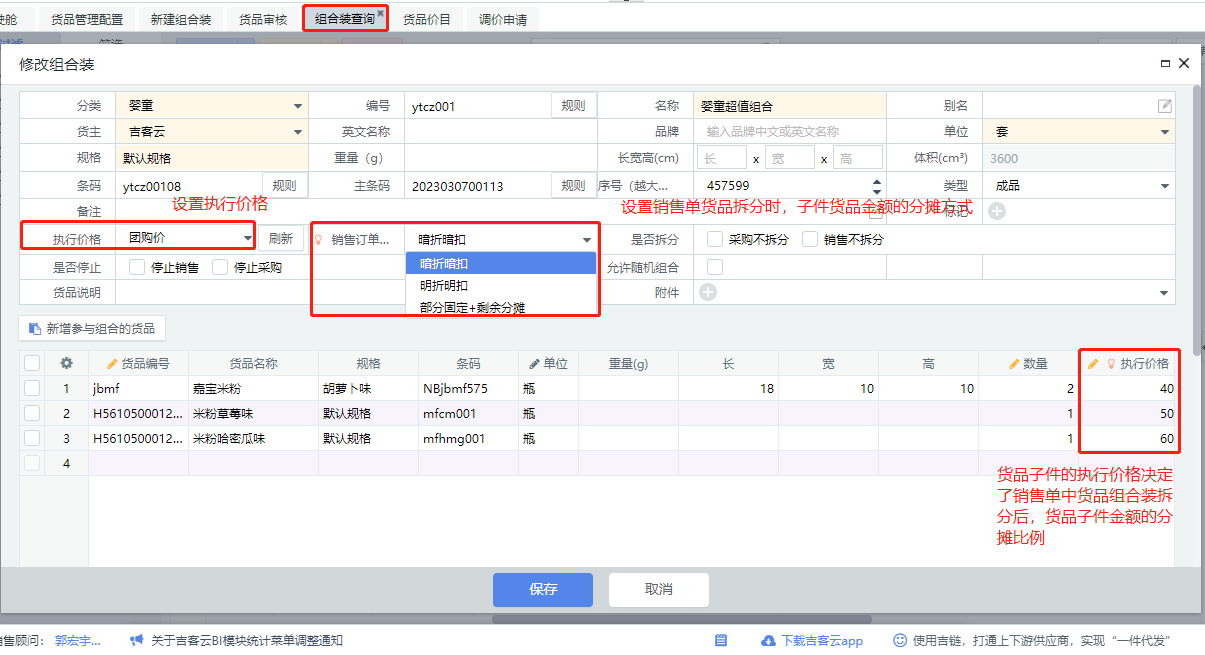This screenshot has height=655, width=1205.
Task: Click 刷新 next to 执行价格
Action: (281, 238)
